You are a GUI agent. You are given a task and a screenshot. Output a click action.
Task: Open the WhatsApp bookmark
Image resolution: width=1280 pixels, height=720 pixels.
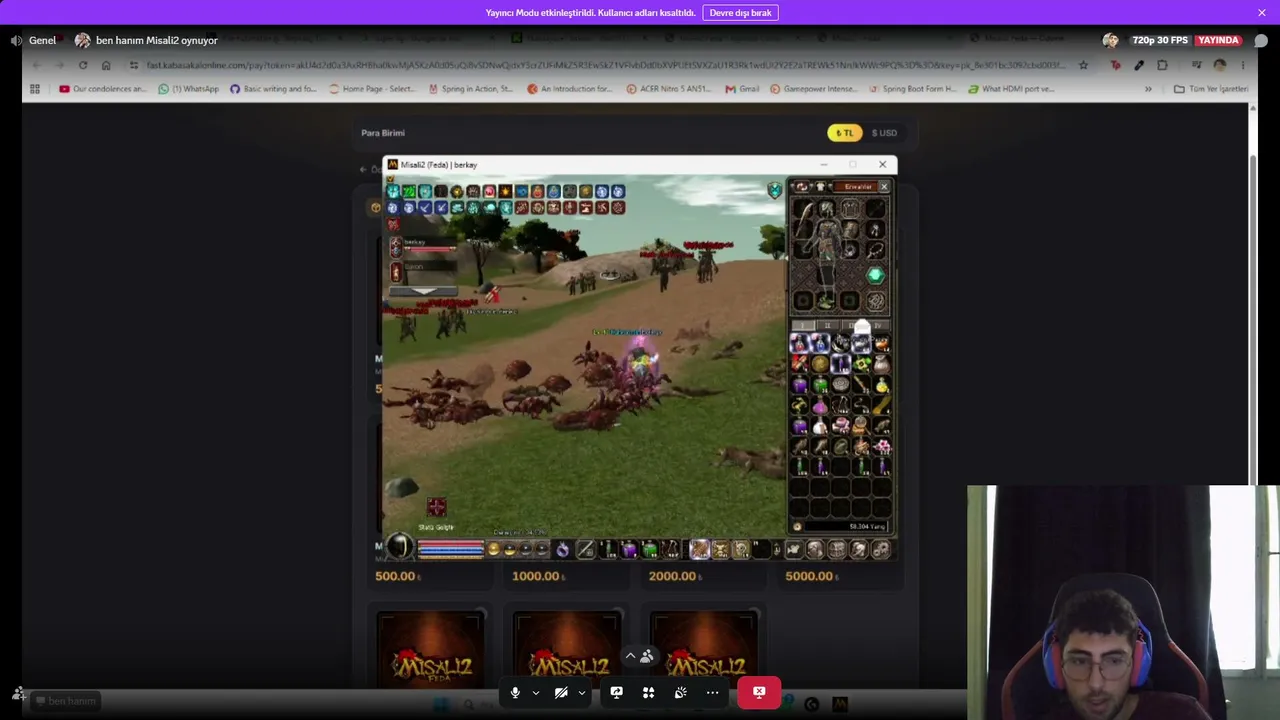(x=188, y=89)
